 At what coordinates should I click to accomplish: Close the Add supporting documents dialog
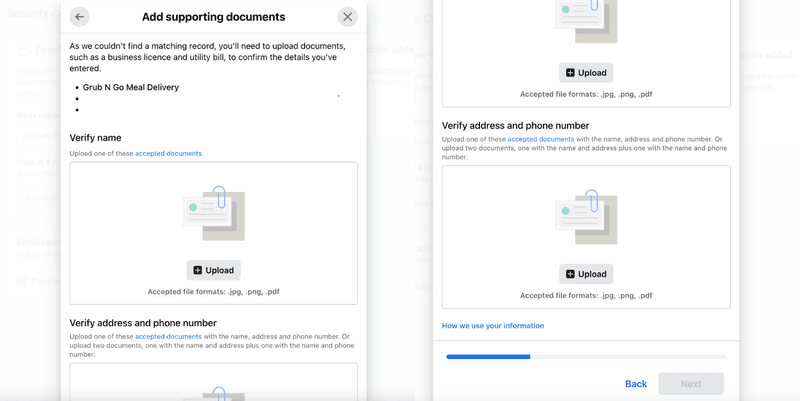click(347, 17)
